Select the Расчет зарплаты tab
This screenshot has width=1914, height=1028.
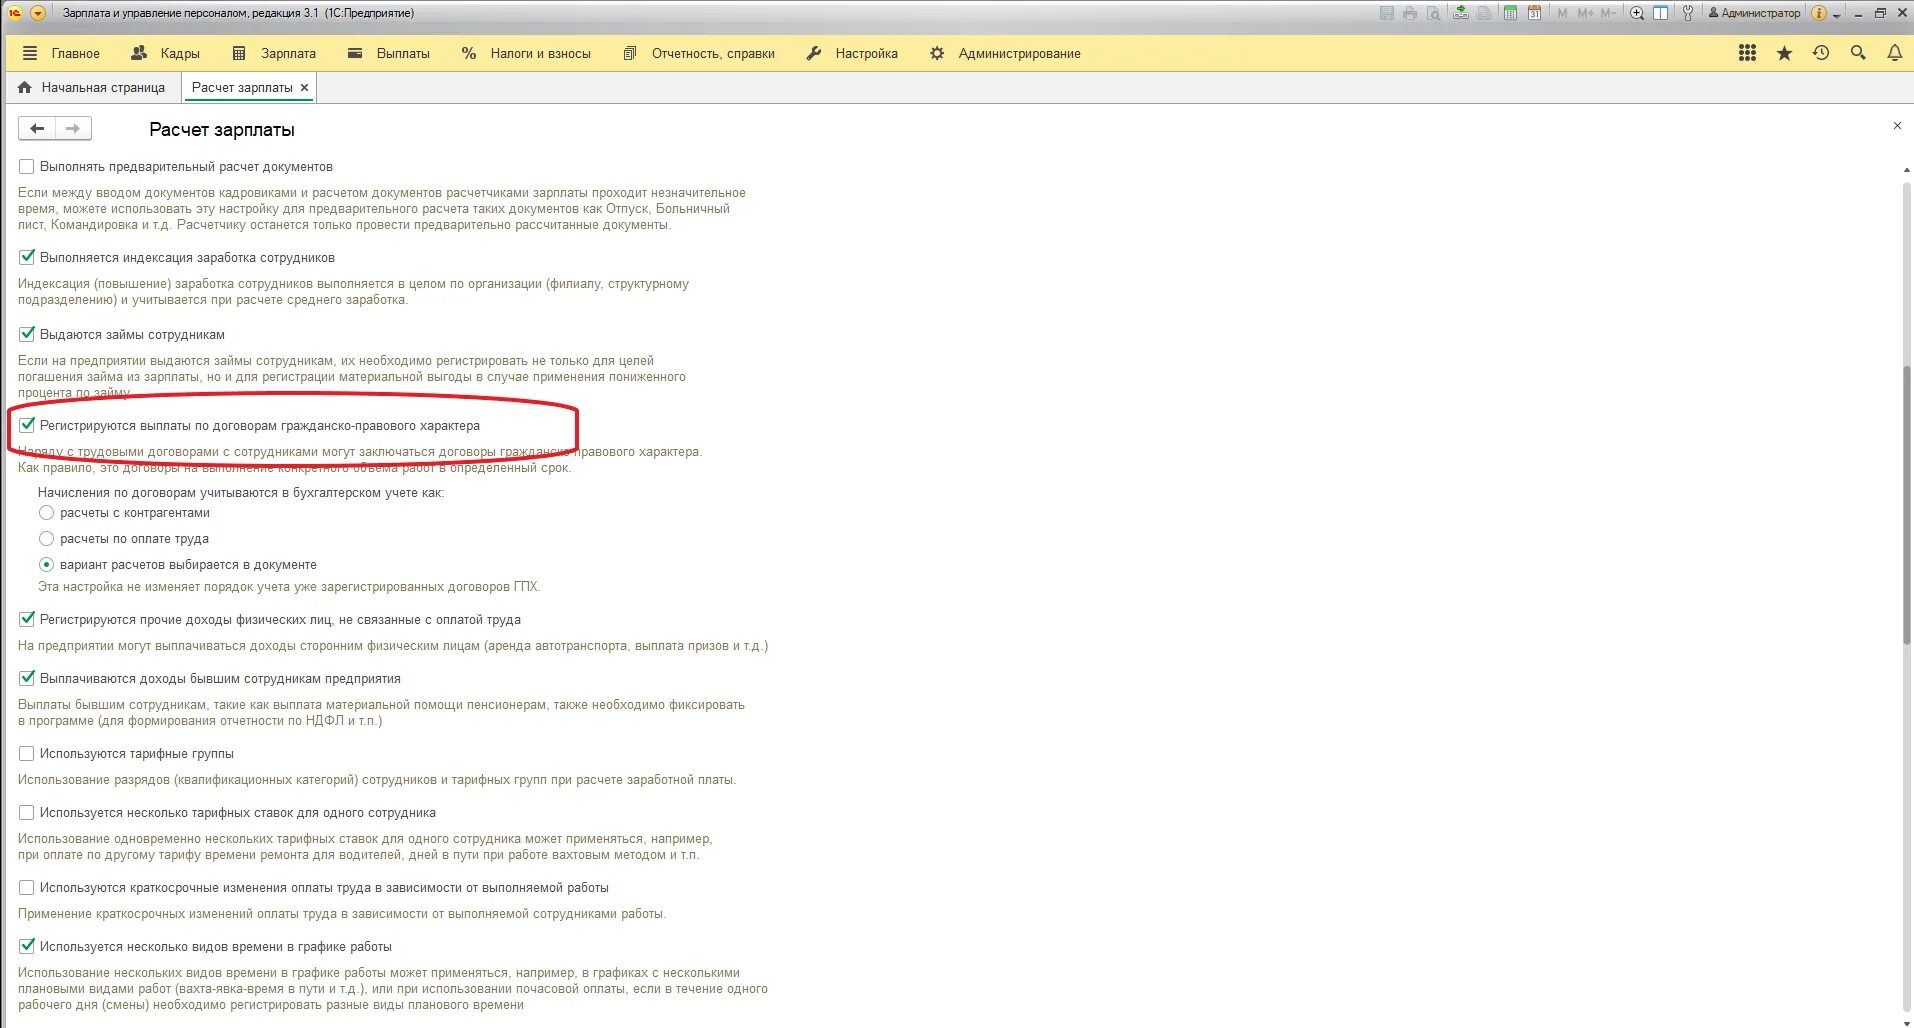(242, 88)
